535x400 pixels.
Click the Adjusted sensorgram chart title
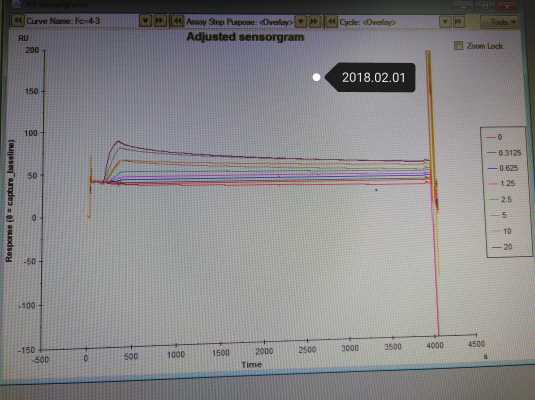tap(245, 37)
